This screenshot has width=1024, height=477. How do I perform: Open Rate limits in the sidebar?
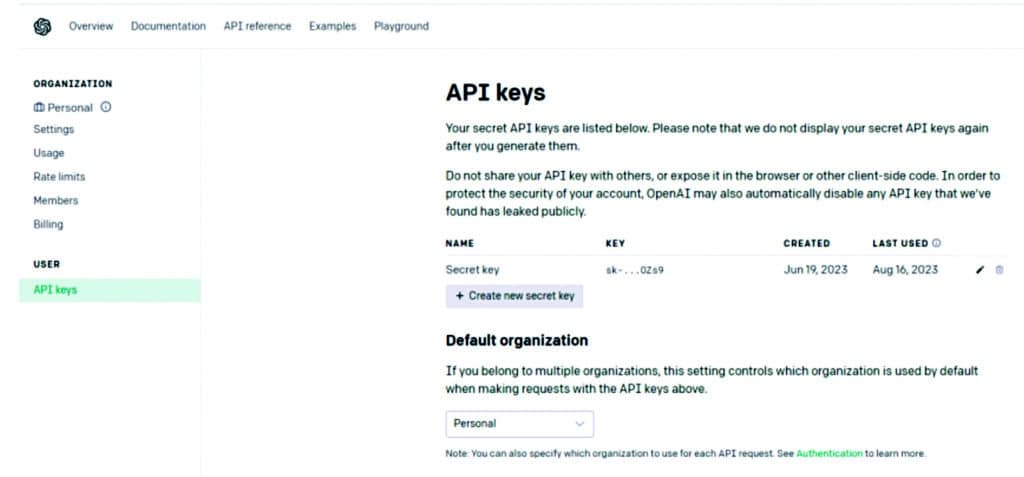click(x=60, y=177)
